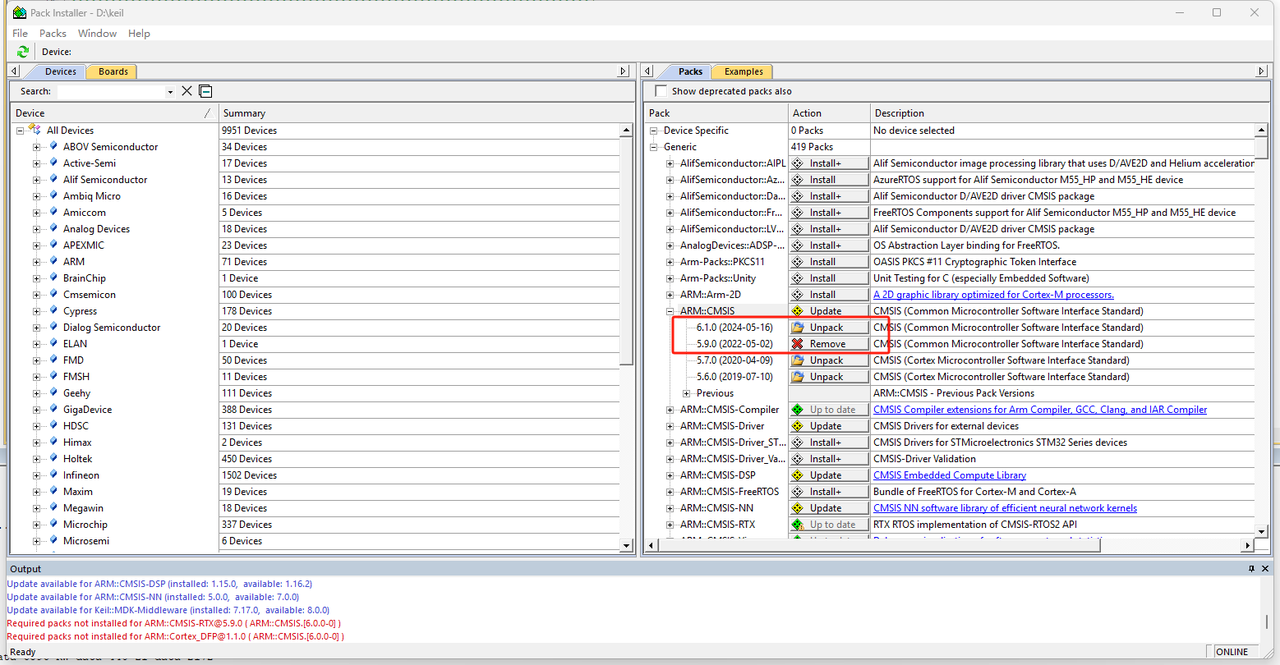The image size is (1280, 665).
Task: Click the Action column header
Action: [829, 113]
